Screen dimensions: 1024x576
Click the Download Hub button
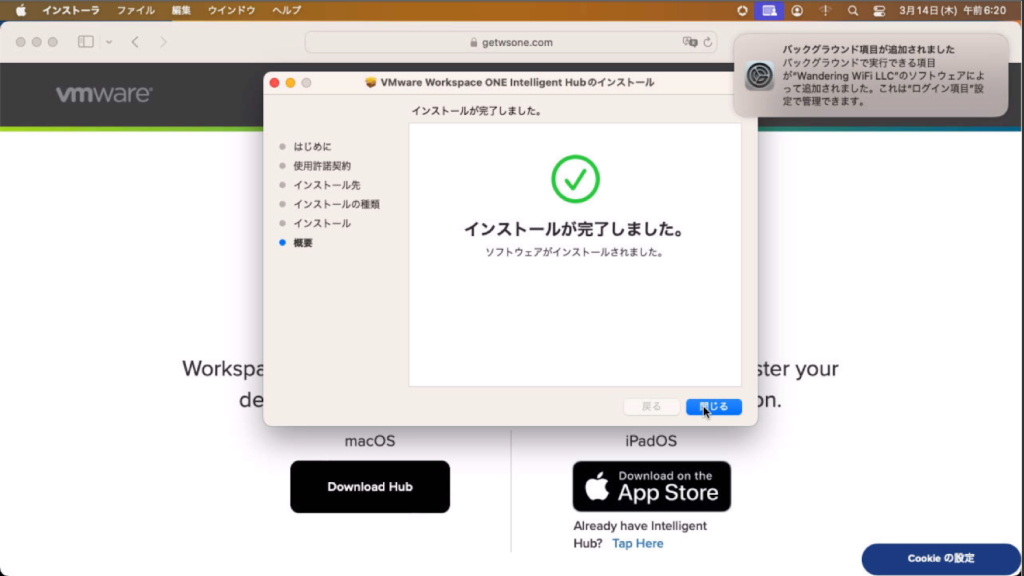370,487
